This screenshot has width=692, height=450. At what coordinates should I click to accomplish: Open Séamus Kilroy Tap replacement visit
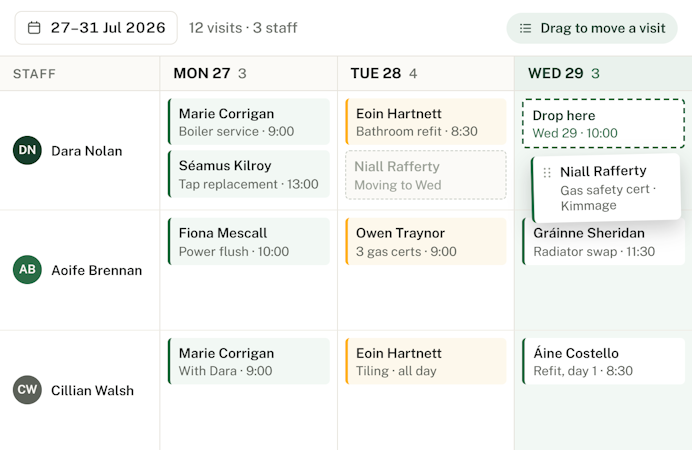point(249,174)
